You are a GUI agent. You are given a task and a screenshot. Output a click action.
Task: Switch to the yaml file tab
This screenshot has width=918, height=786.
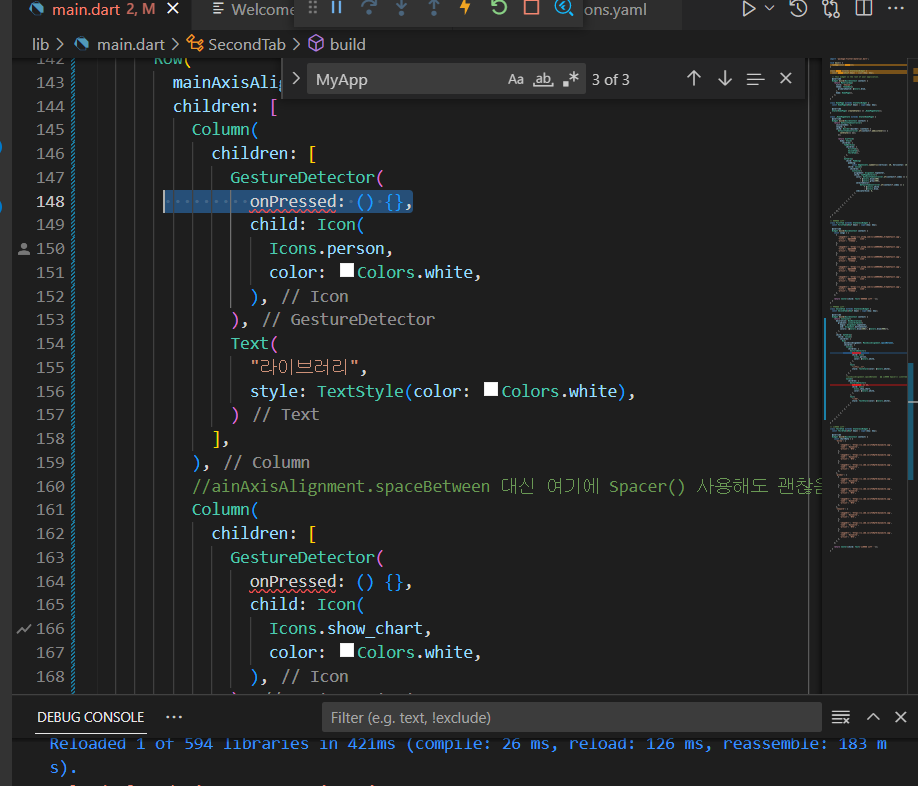click(x=615, y=10)
